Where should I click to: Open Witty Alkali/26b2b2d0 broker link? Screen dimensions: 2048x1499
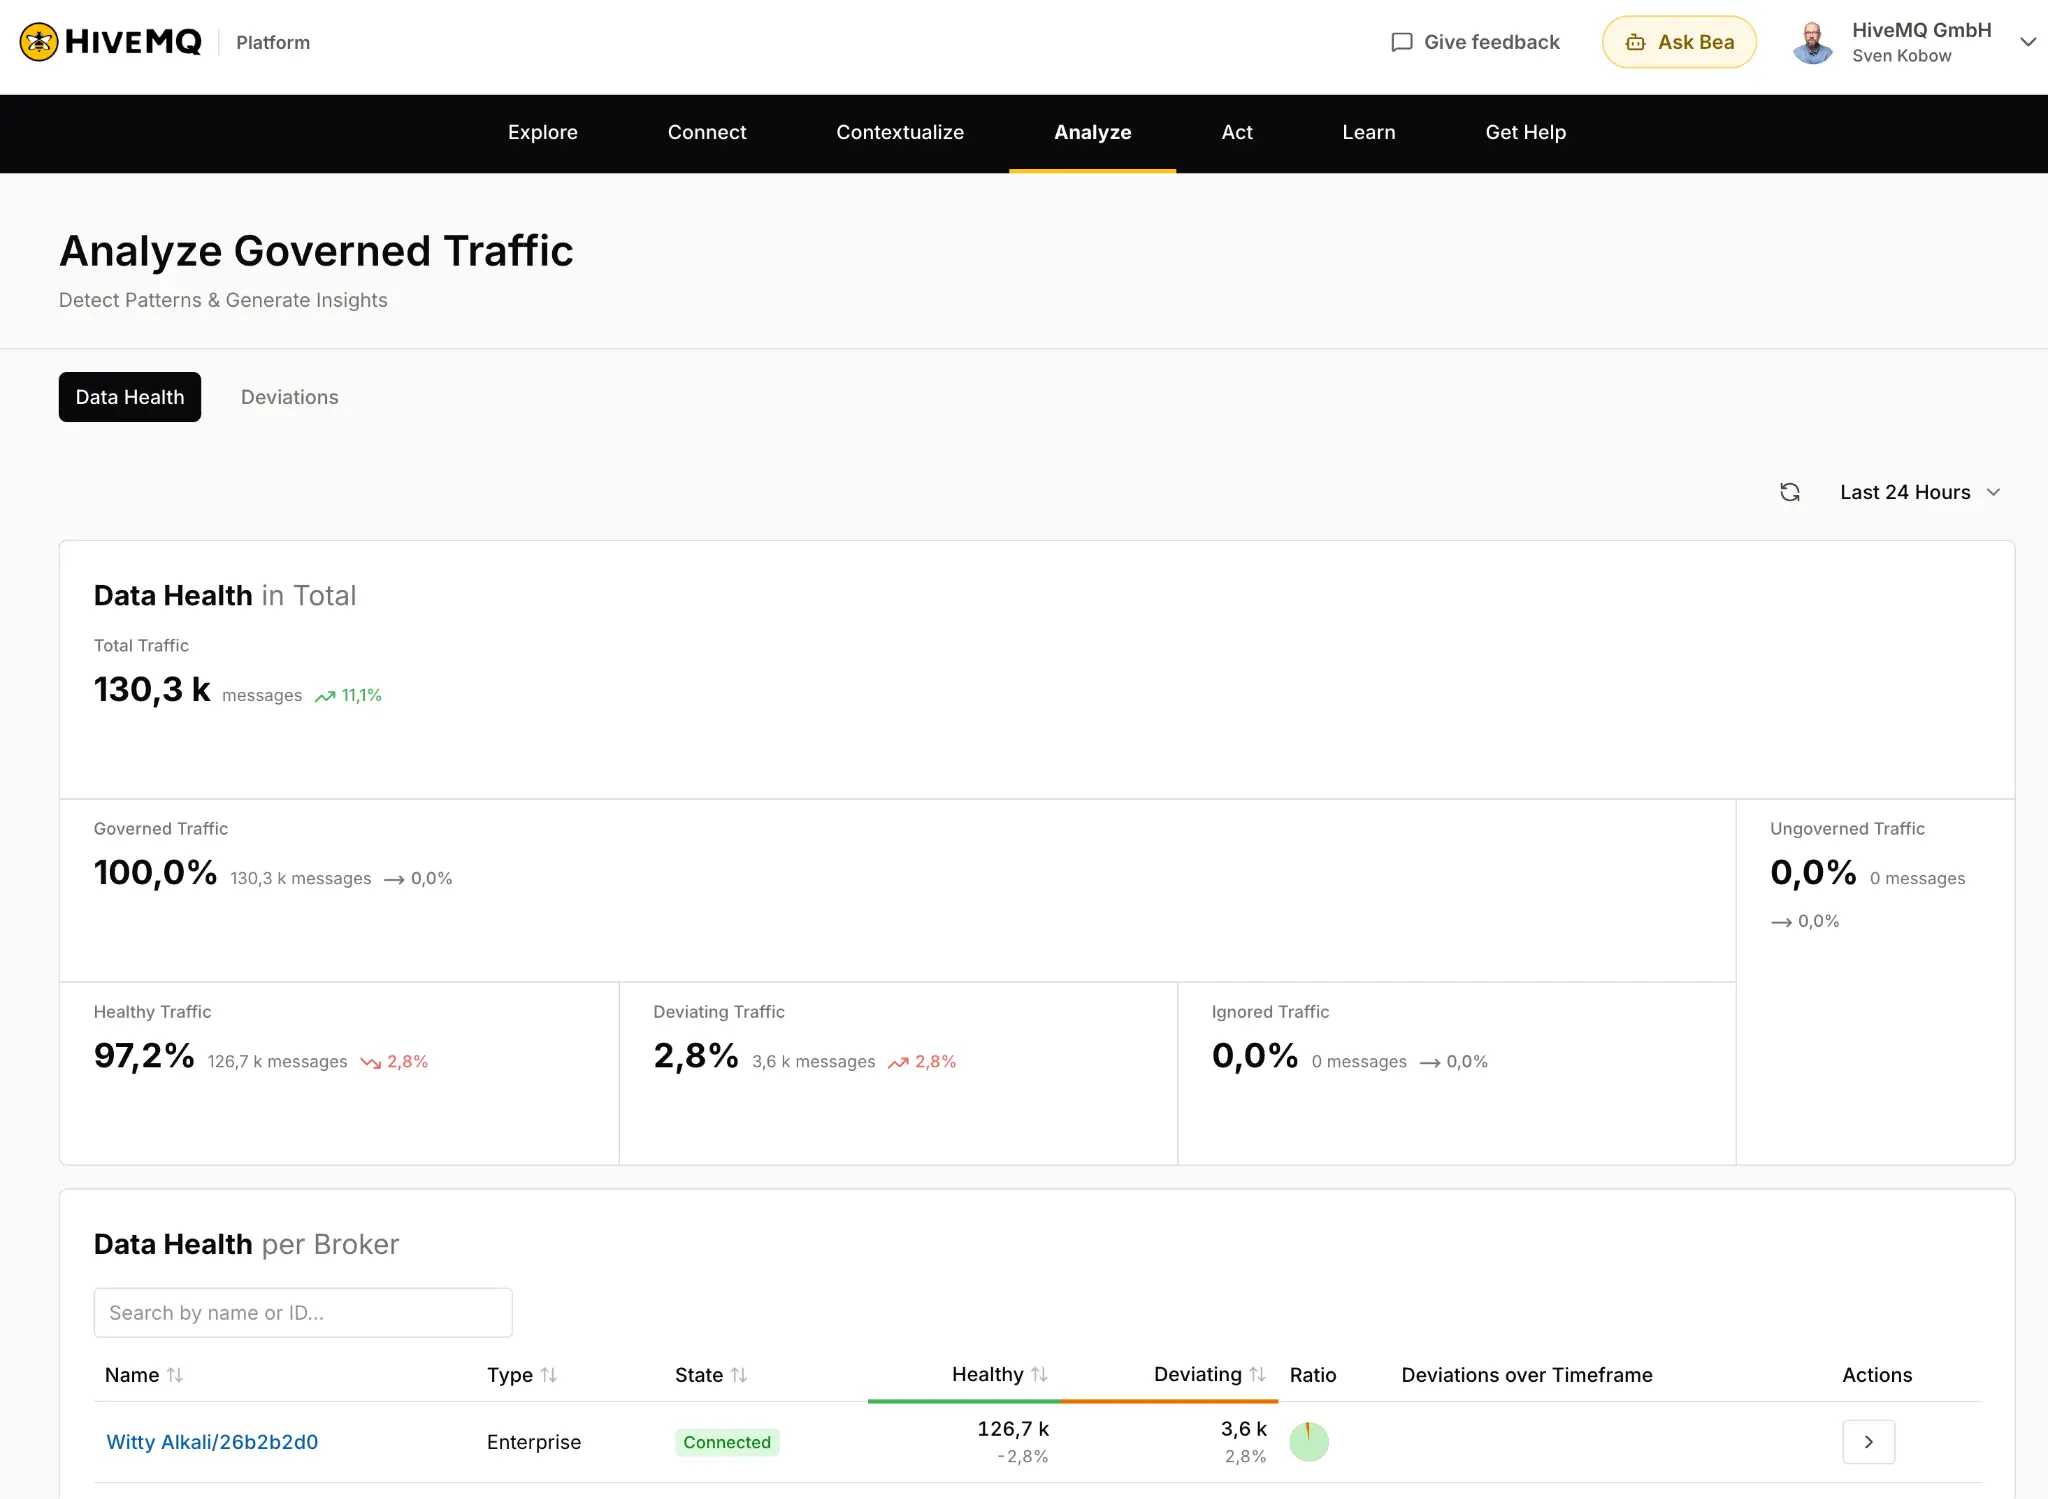[212, 1442]
